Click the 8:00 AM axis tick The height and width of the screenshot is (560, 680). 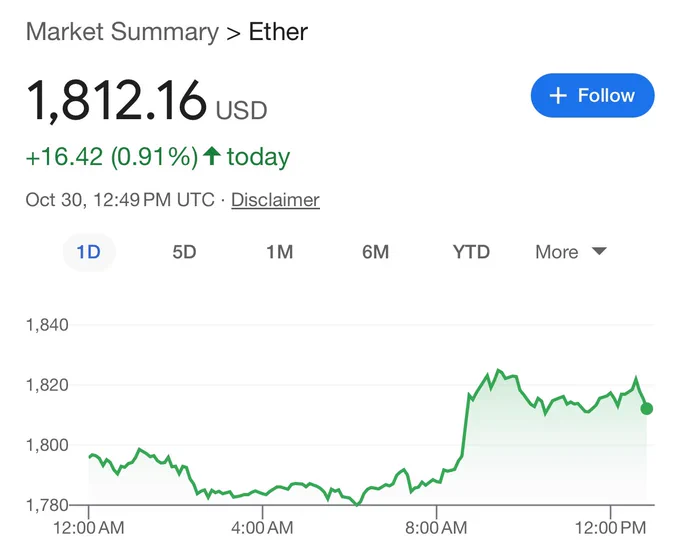437,511
